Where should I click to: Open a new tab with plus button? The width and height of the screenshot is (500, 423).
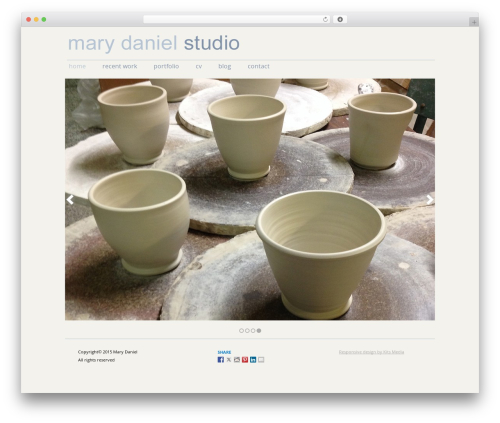click(x=474, y=22)
